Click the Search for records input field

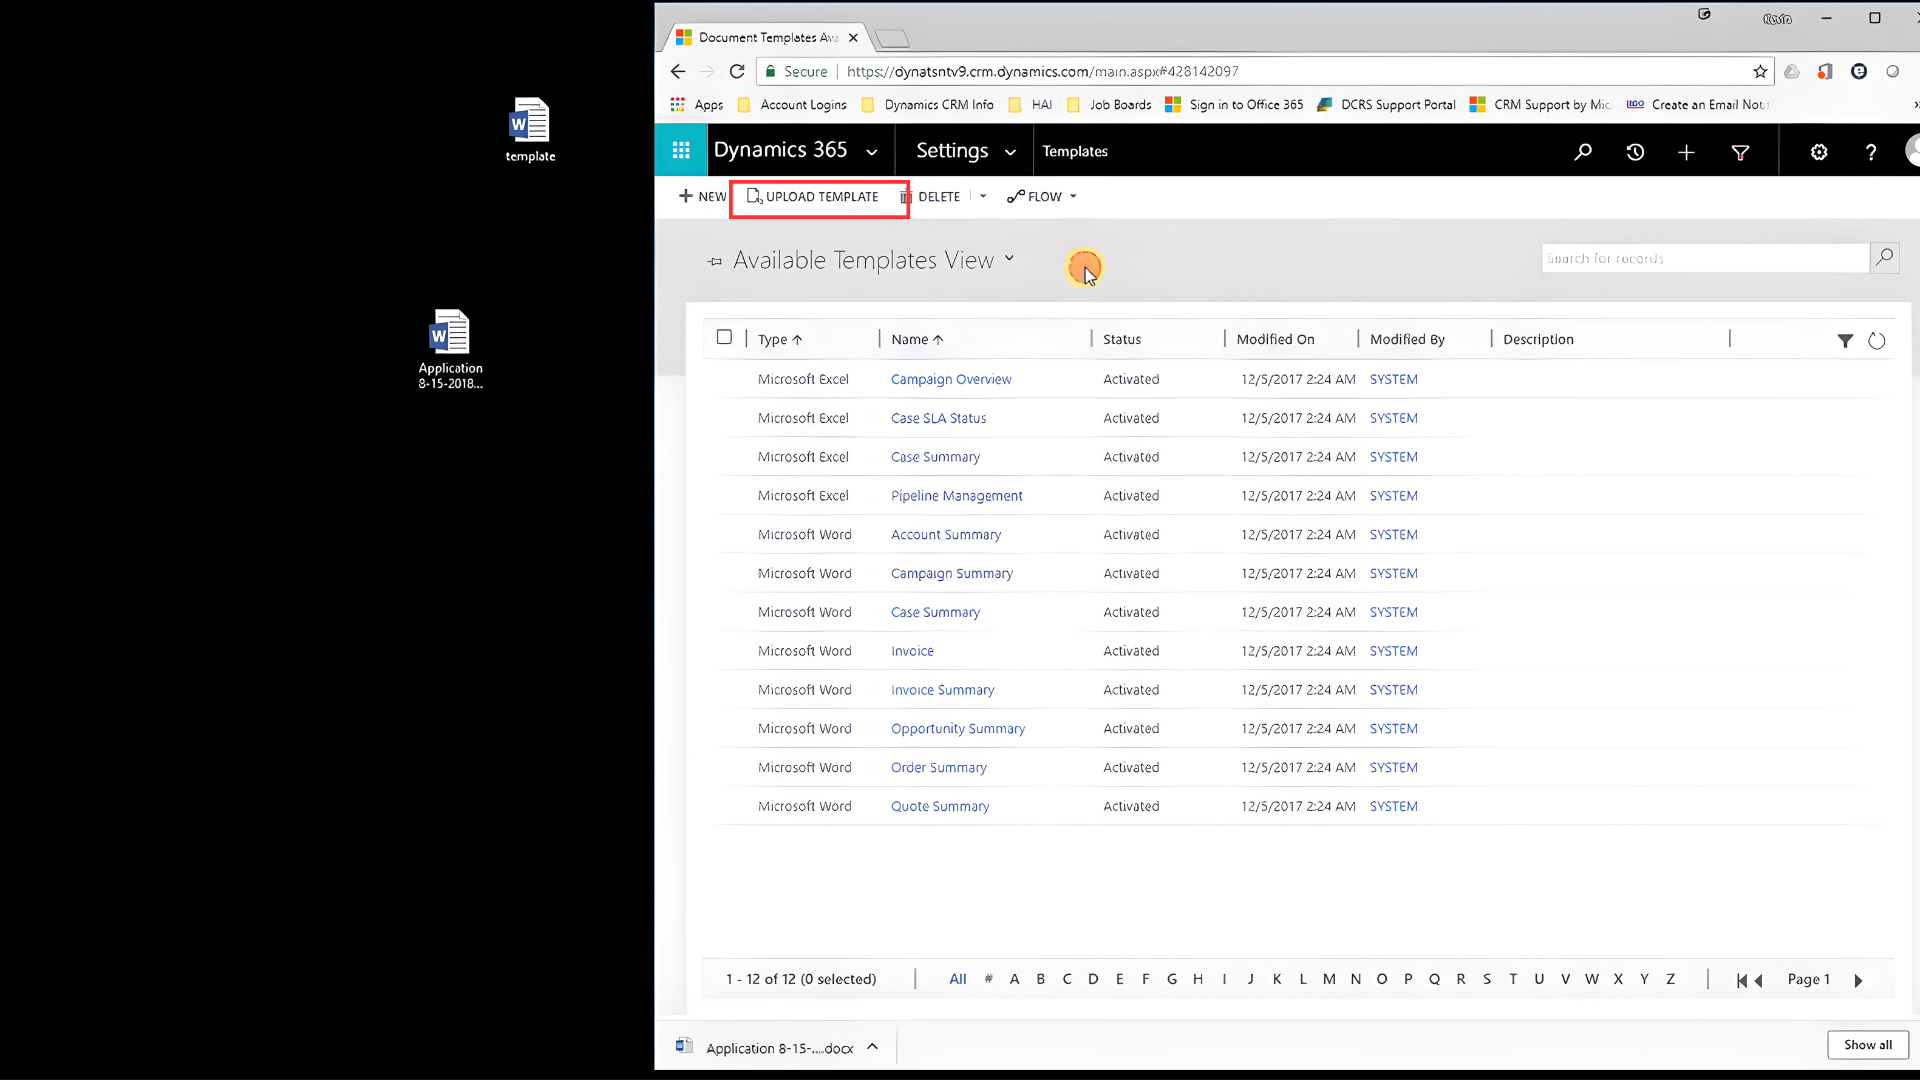point(1705,258)
